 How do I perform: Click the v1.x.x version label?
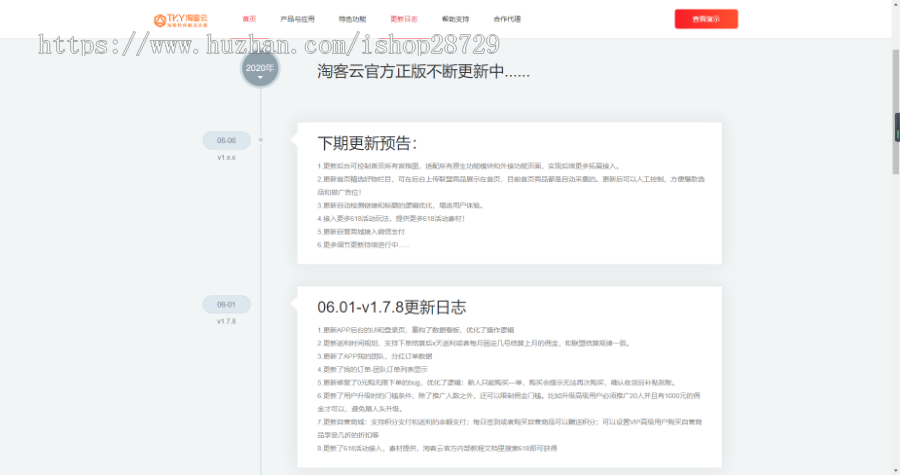click(226, 157)
